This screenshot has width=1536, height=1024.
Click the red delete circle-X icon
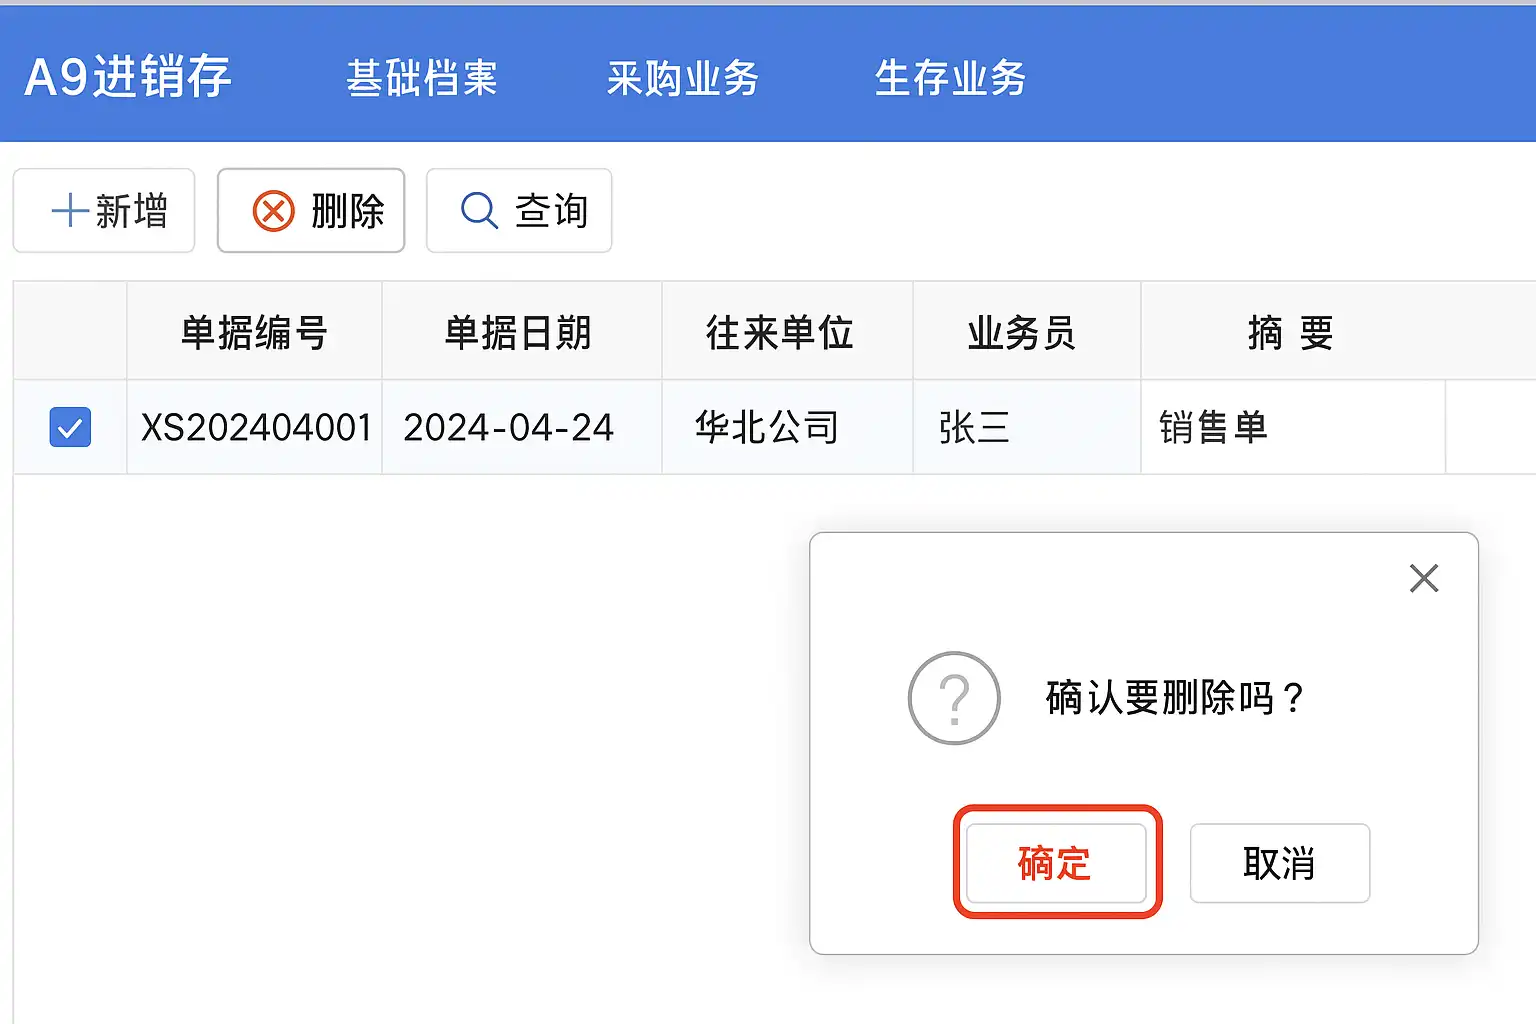coord(273,211)
